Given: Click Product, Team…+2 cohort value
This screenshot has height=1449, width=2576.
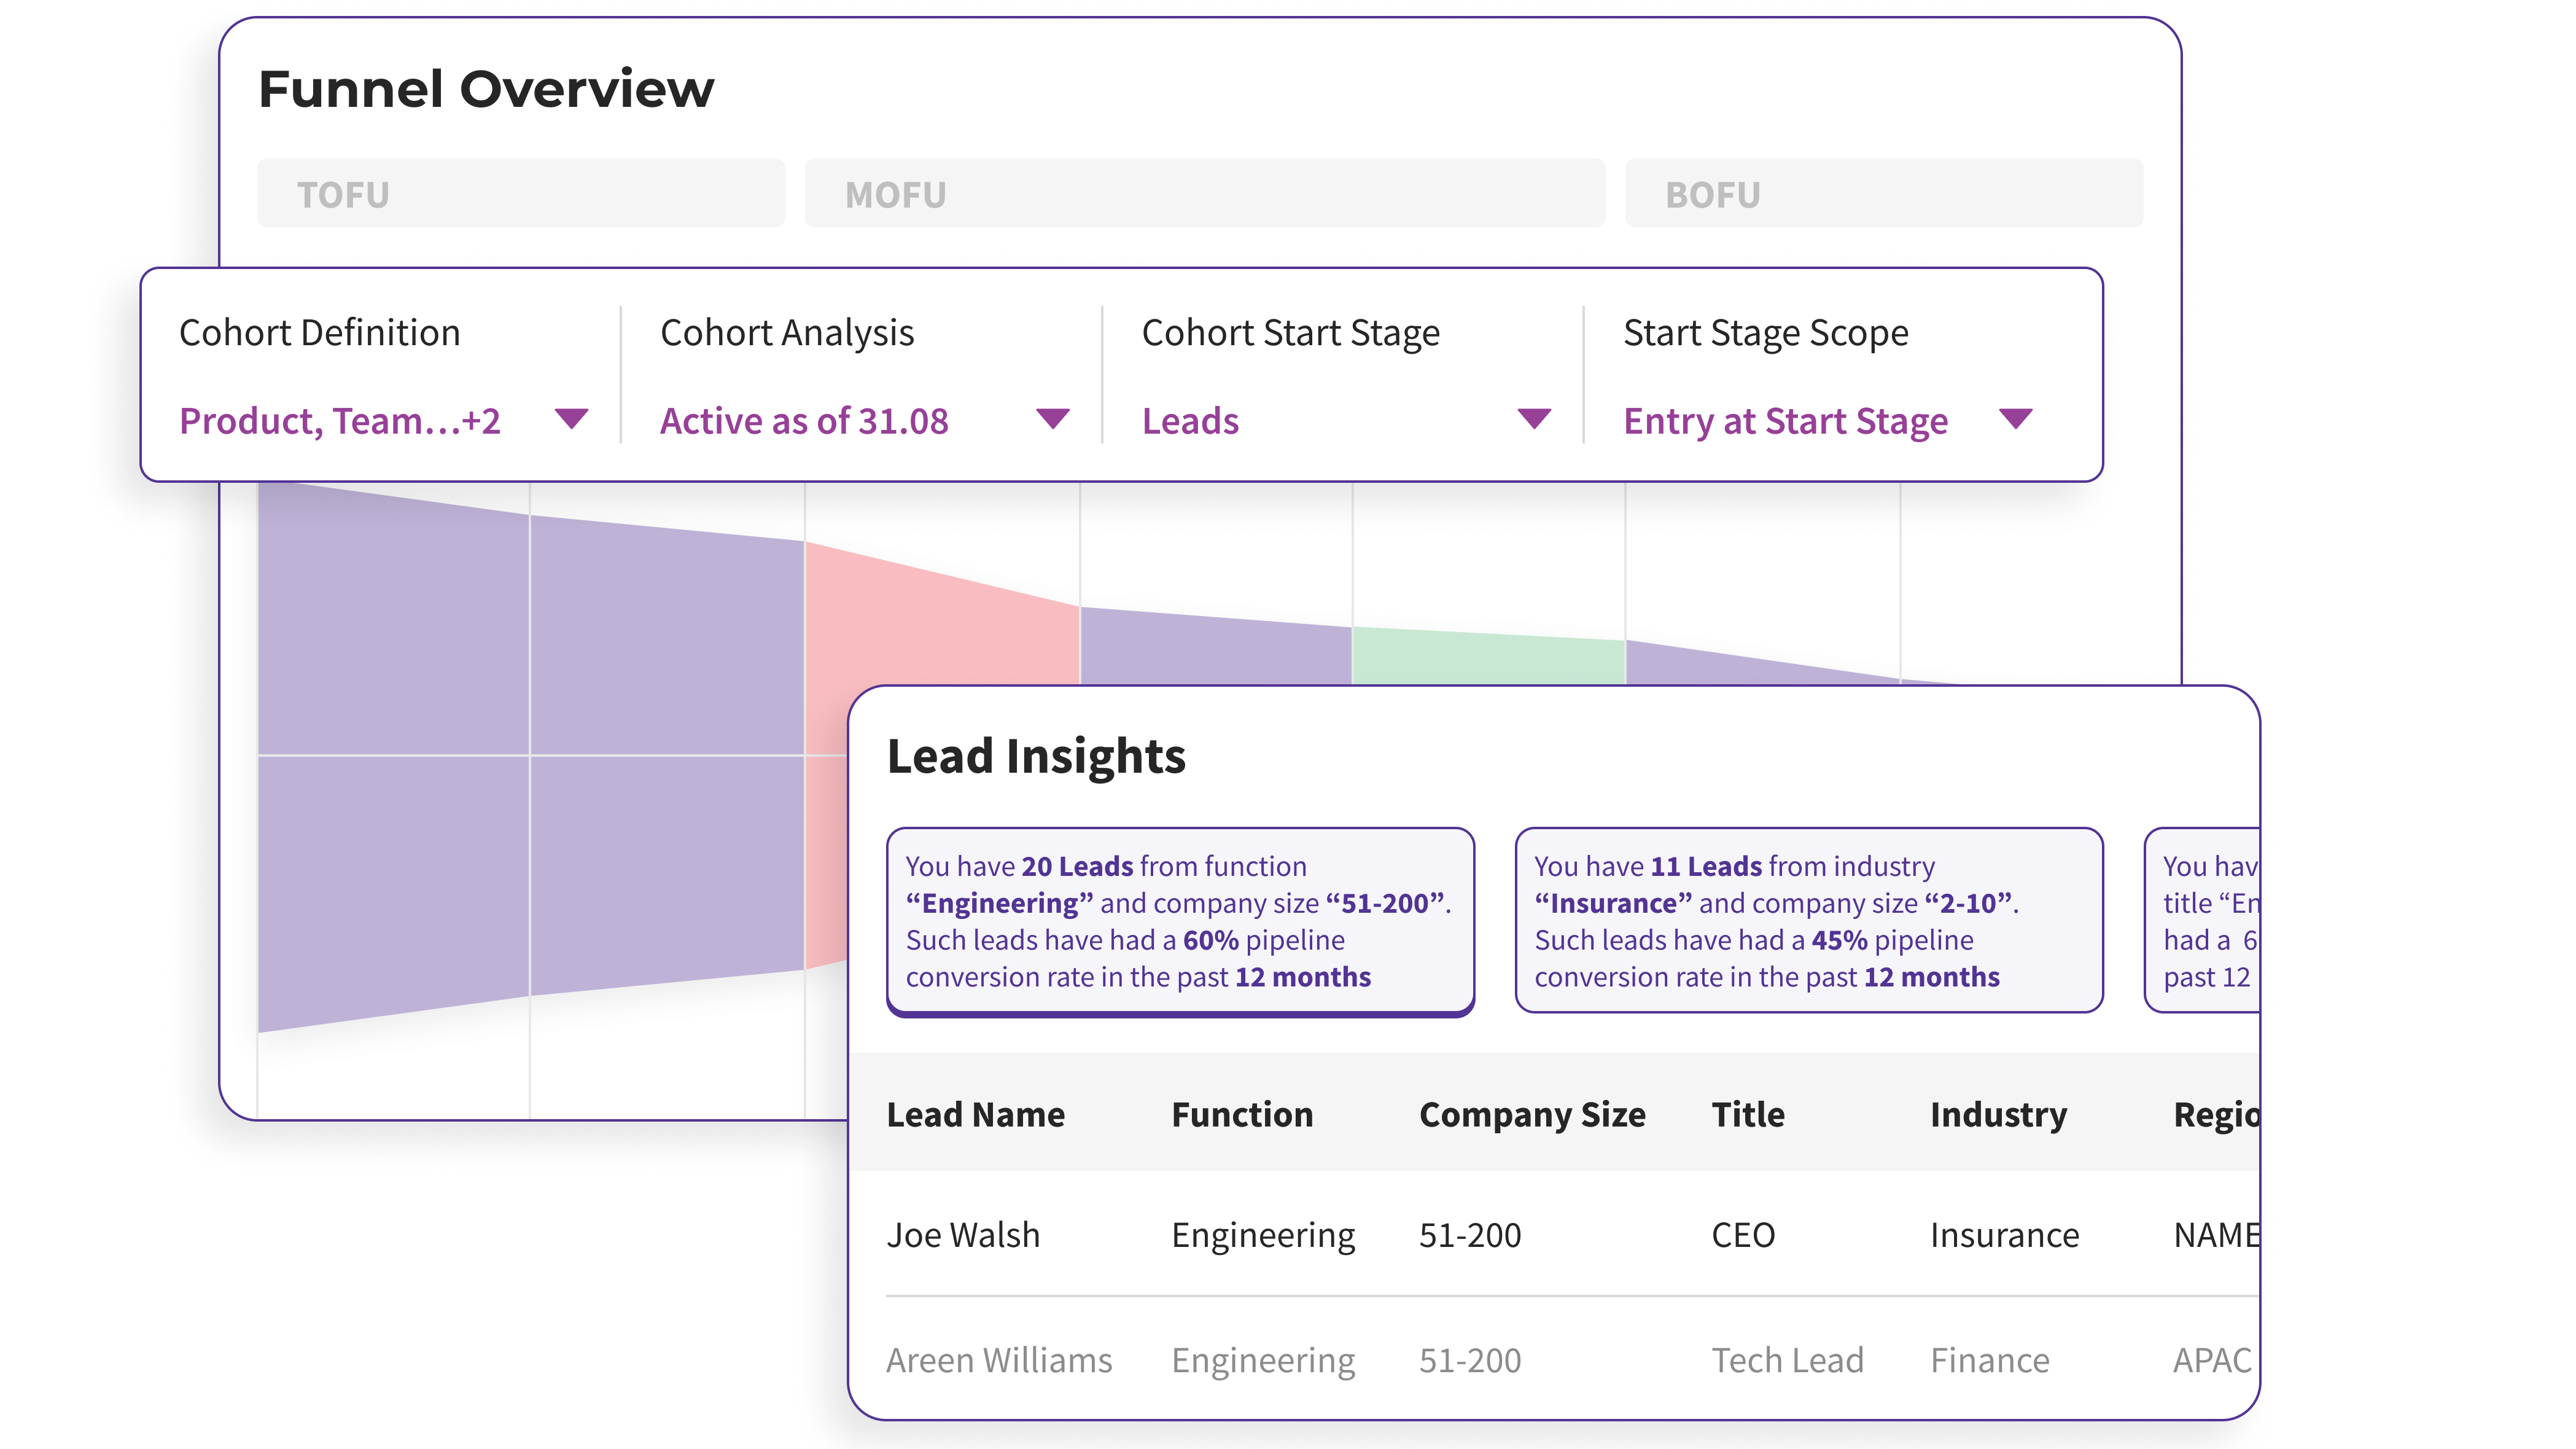Looking at the screenshot, I should click(340, 421).
